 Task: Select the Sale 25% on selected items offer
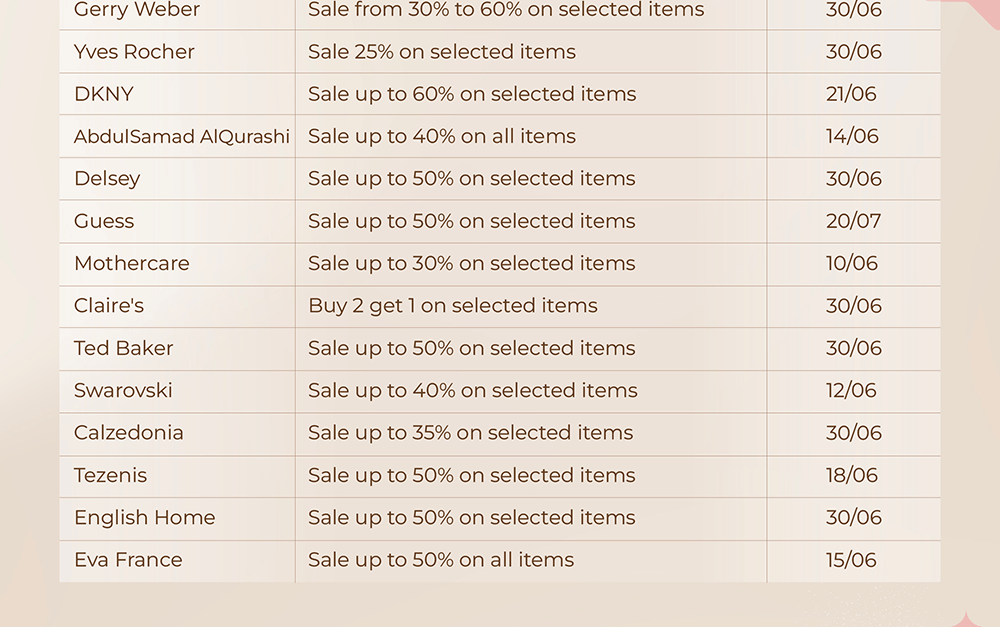442,52
